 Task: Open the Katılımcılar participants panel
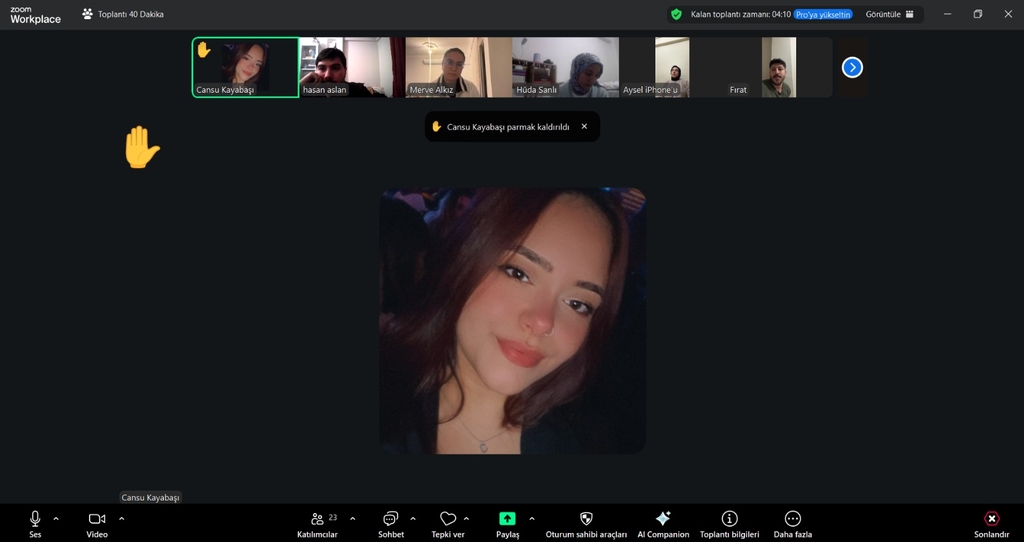coord(318,519)
